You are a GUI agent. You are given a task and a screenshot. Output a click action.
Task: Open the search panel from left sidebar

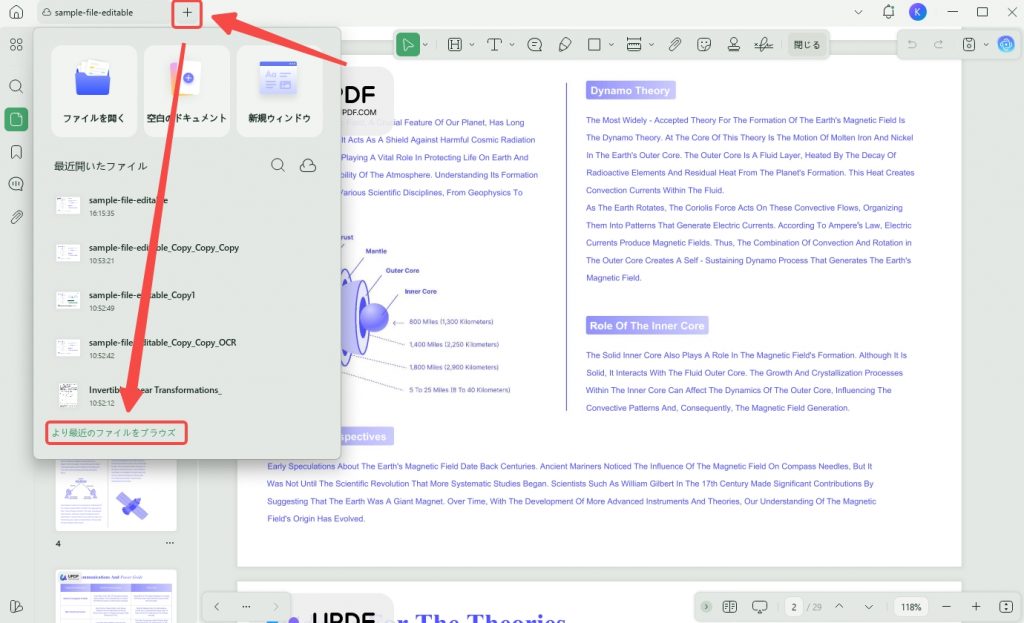pyautogui.click(x=16, y=86)
